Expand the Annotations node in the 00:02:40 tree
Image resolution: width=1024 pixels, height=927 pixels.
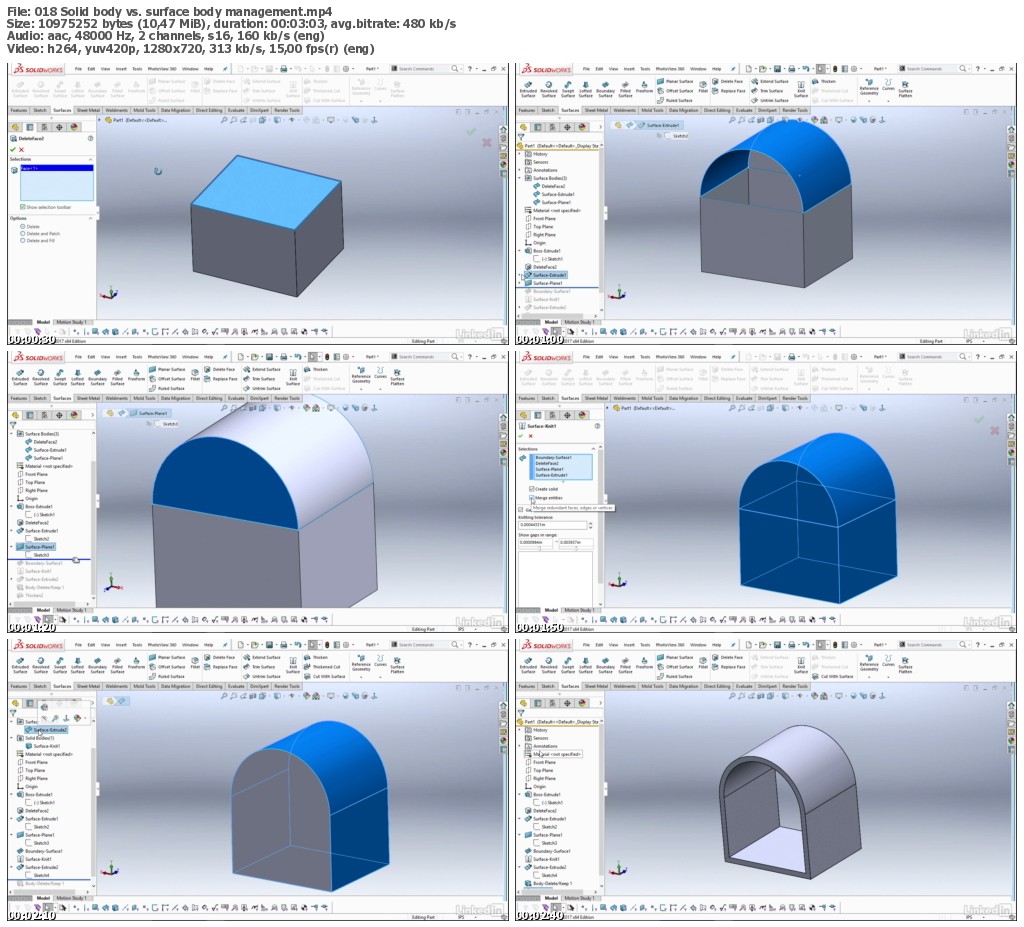click(520, 746)
